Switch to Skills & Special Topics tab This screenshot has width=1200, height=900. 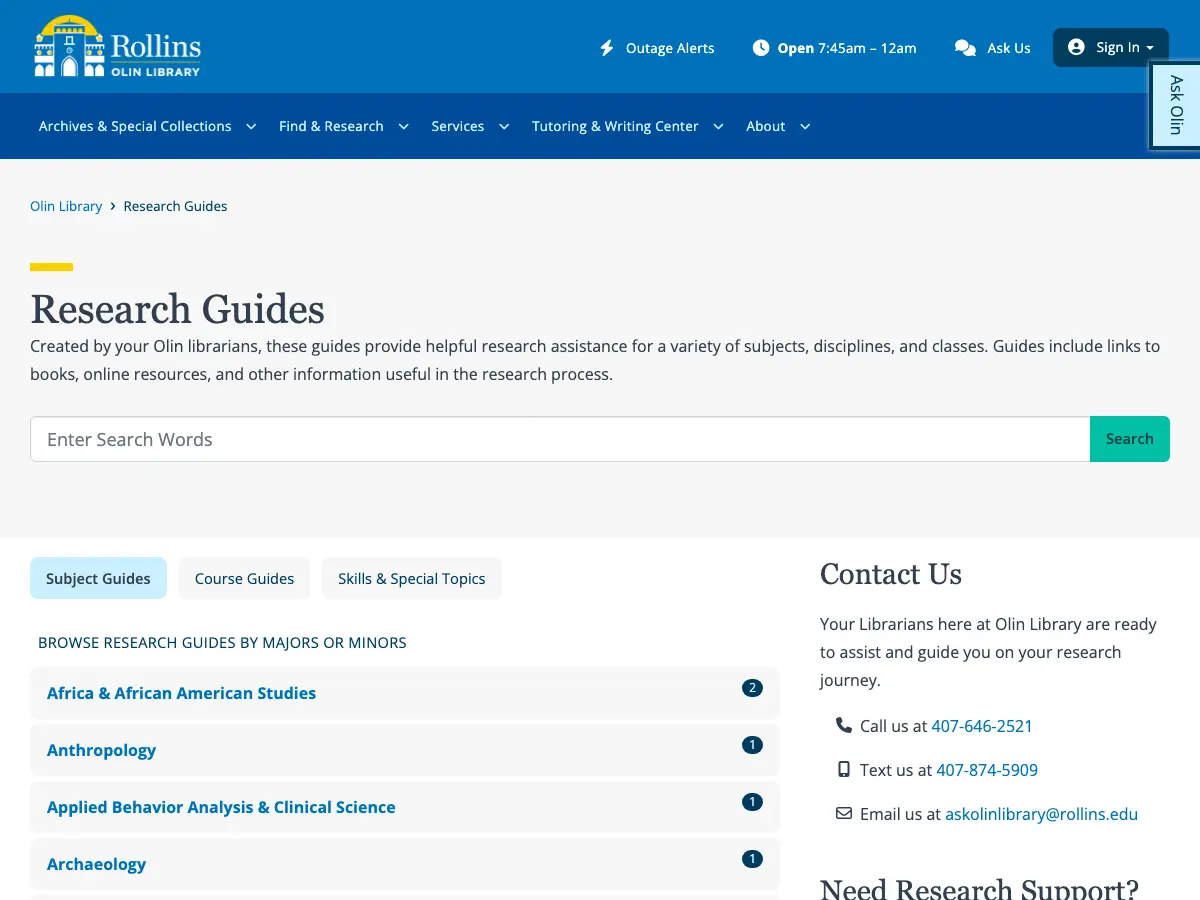coord(412,578)
